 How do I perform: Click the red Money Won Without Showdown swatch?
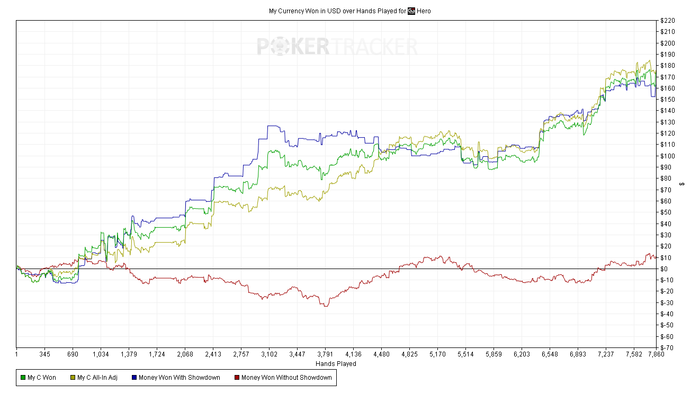(237, 378)
